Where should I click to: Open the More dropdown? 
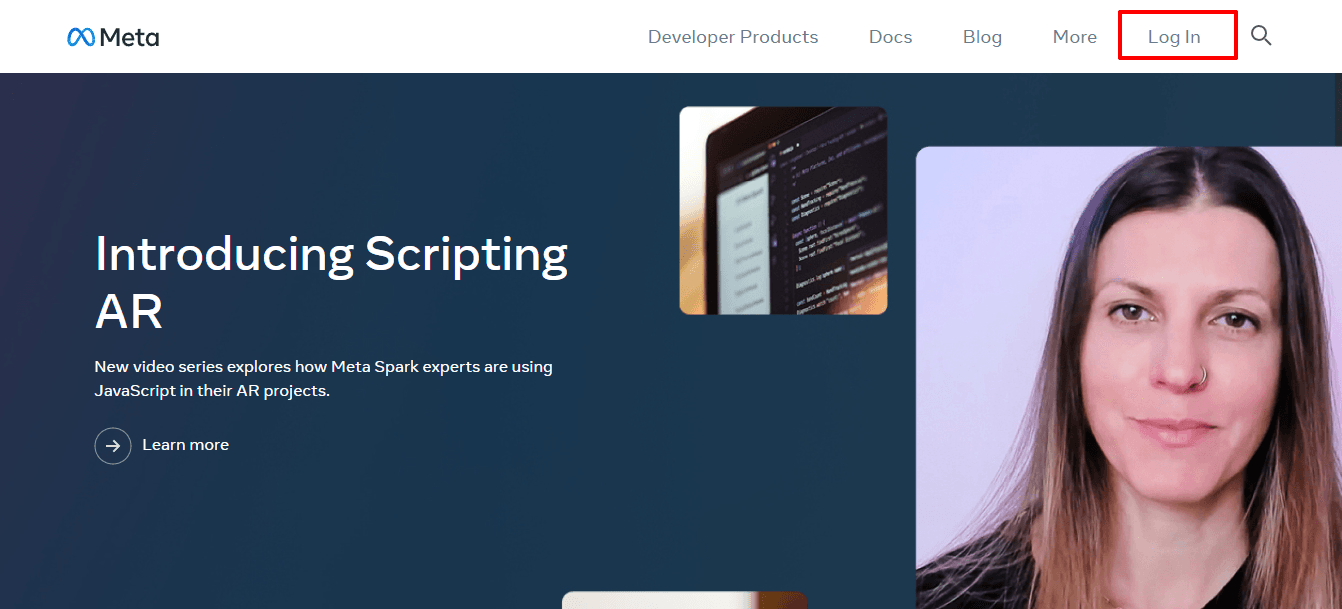click(1073, 36)
